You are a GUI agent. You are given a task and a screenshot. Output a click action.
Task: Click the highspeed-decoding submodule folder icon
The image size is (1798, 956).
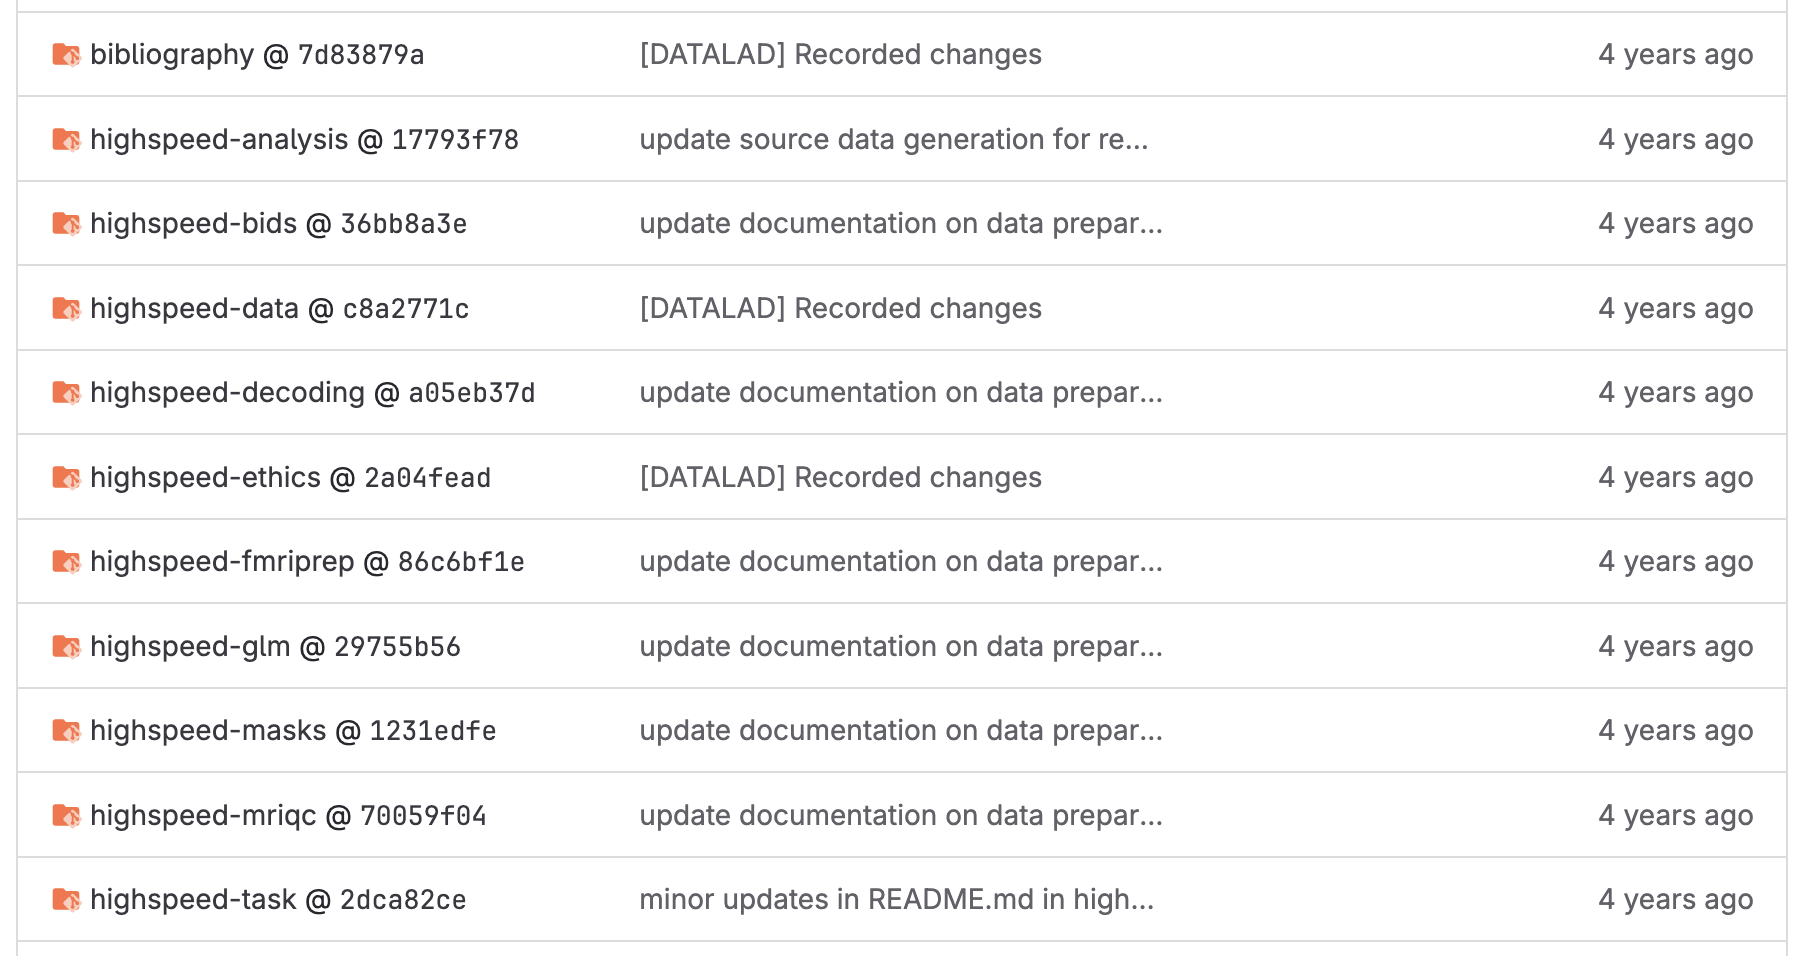coord(66,392)
